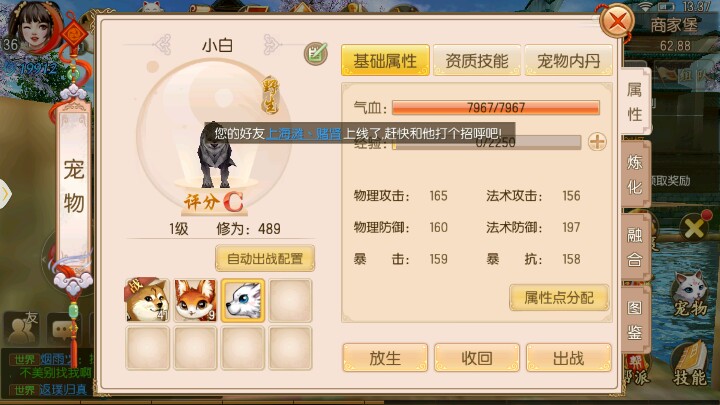This screenshot has width=720, height=405.
Task: Switch to 宠物内丹 tab
Action: tap(568, 60)
